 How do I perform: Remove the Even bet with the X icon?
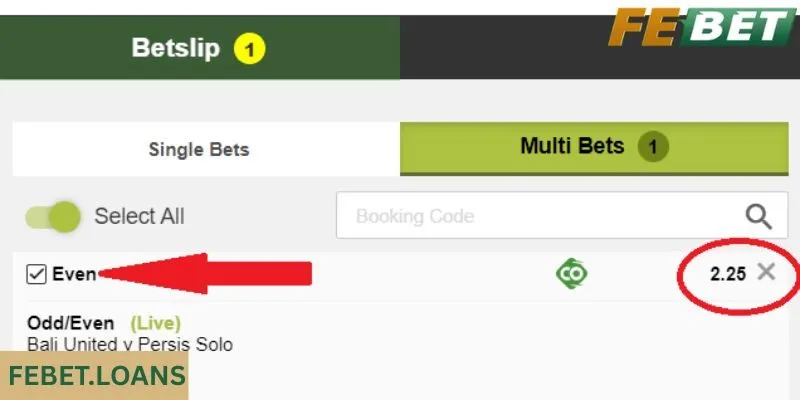tap(766, 272)
